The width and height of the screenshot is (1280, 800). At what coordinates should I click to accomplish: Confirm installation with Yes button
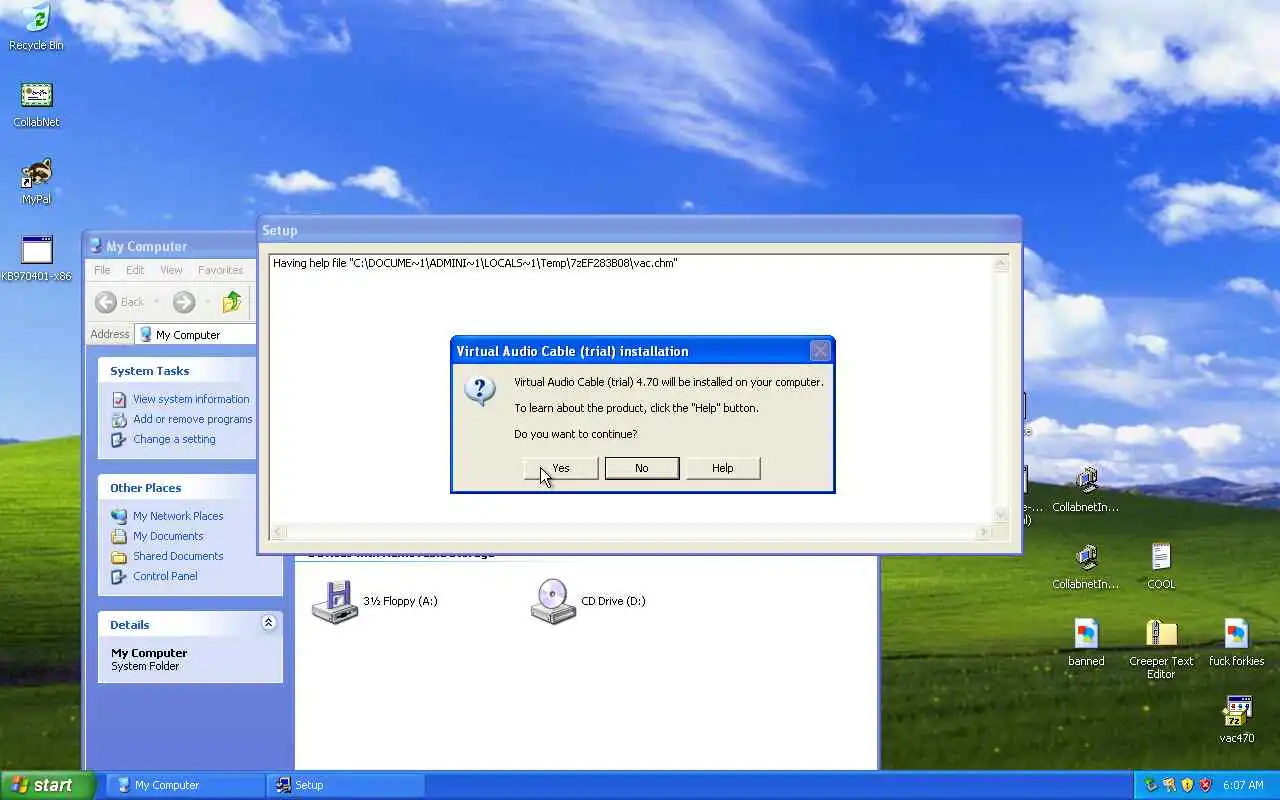561,468
